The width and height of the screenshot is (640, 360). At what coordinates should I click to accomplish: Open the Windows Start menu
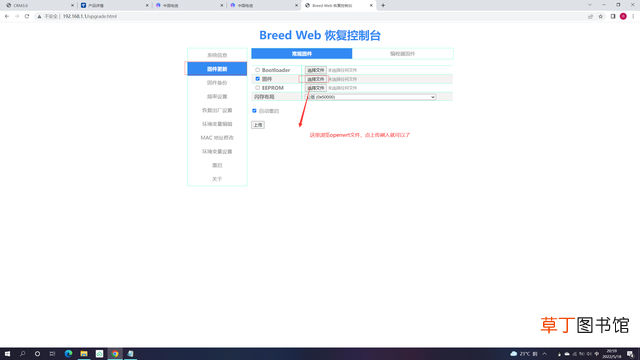click(x=7, y=354)
